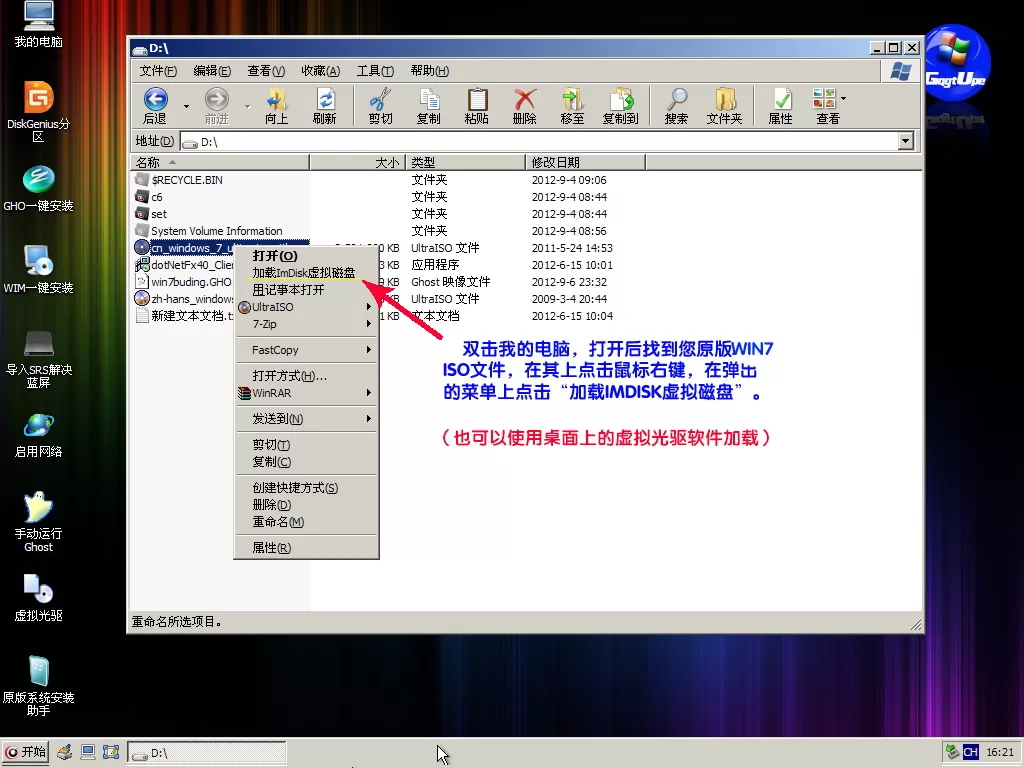The width and height of the screenshot is (1024, 768).
Task: Click the CH language indicator in tray
Action: 969,752
